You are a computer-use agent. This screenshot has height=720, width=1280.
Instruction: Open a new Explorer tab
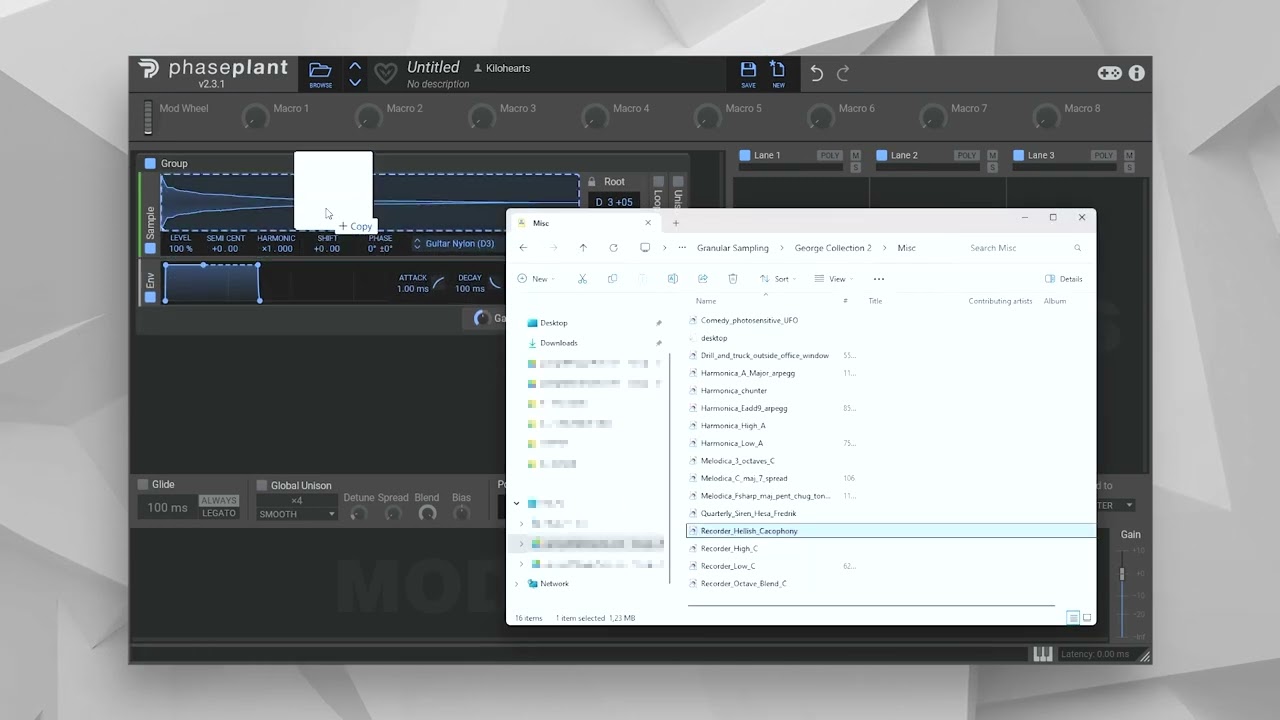click(x=676, y=223)
